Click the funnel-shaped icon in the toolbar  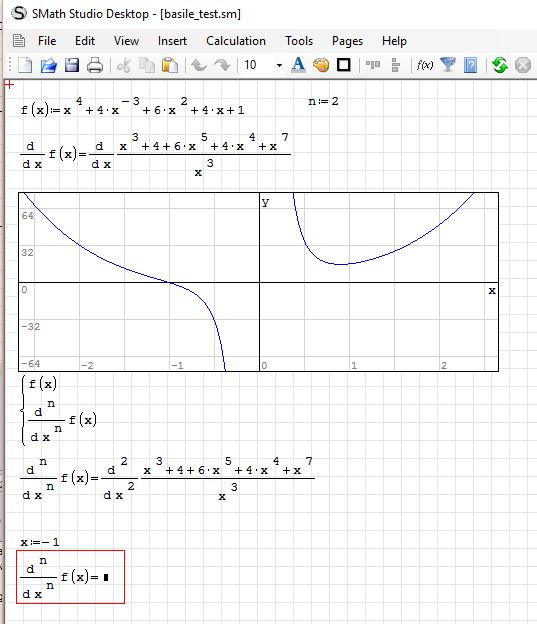pyautogui.click(x=448, y=65)
